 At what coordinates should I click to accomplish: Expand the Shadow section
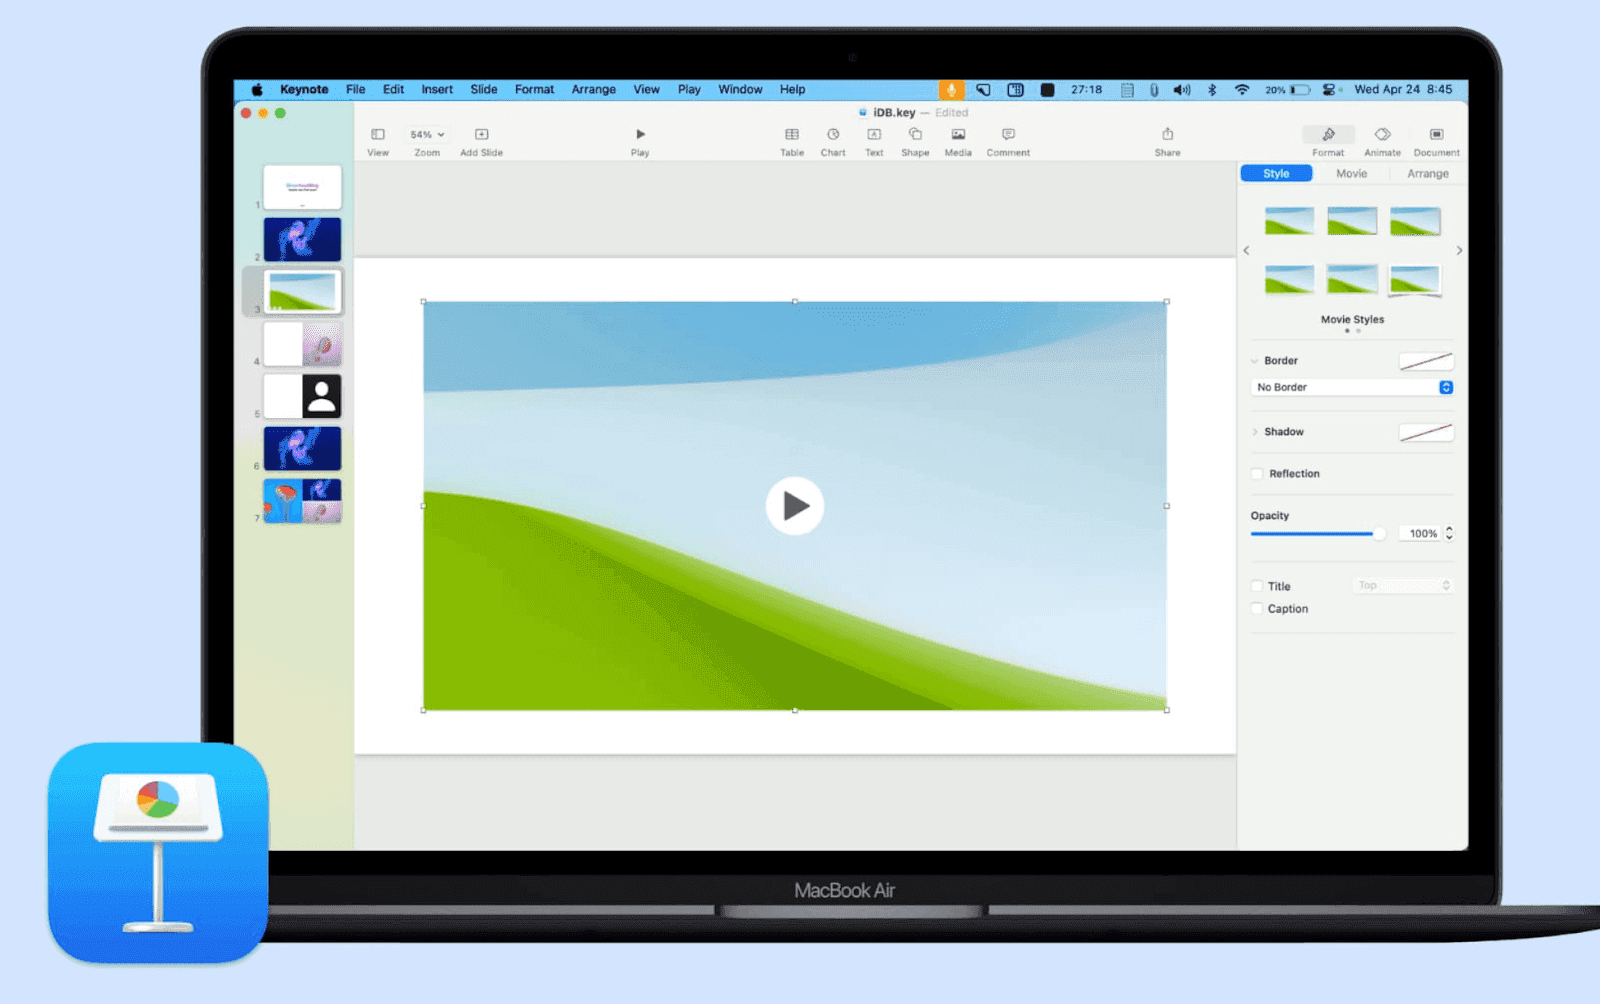click(1257, 432)
